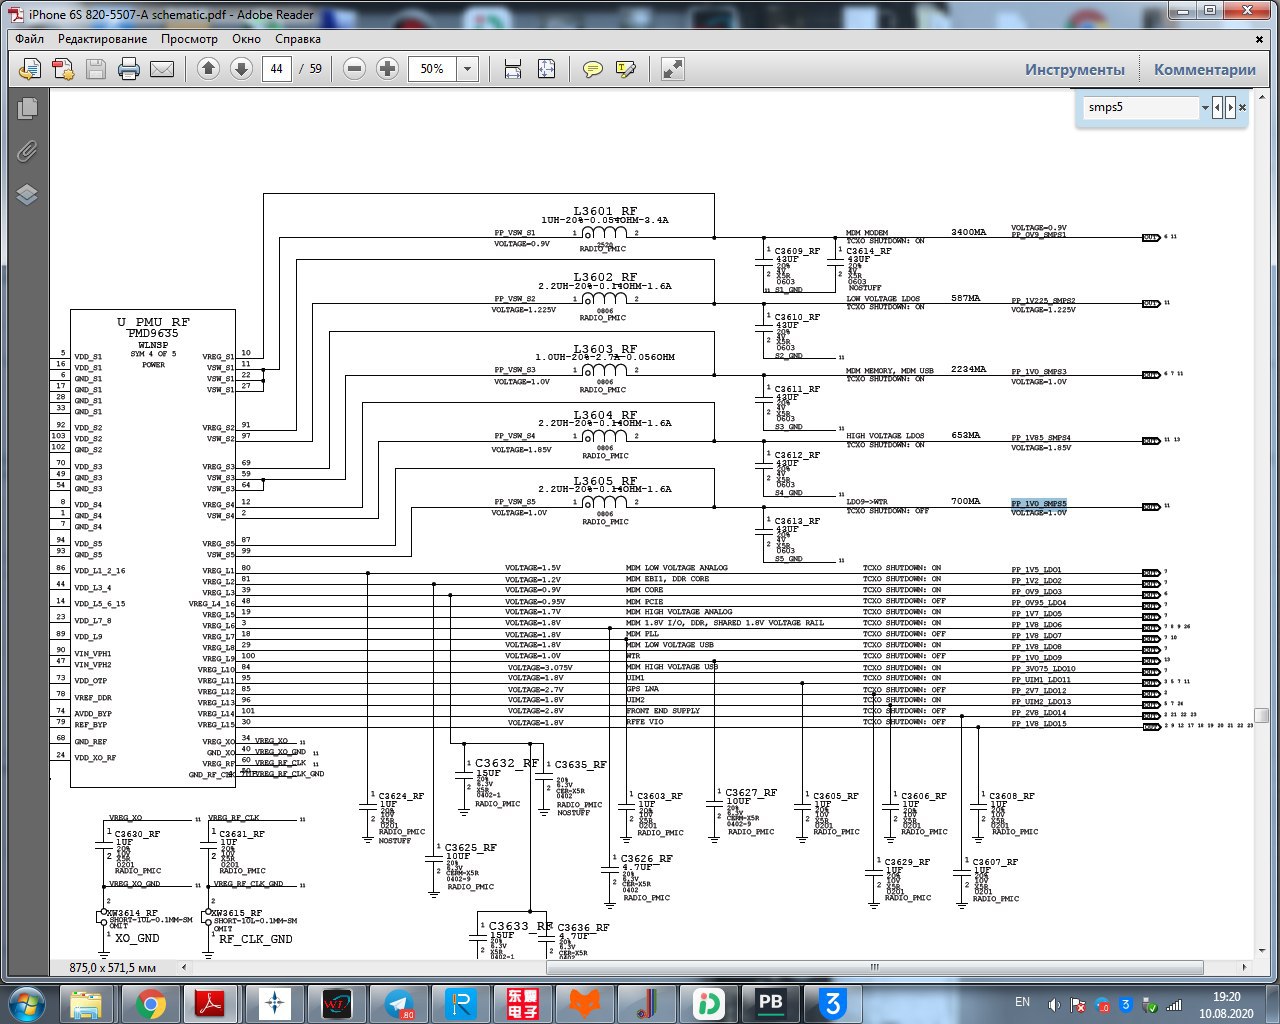The height and width of the screenshot is (1024, 1280).
Task: Open the Справка menu
Action: (298, 39)
